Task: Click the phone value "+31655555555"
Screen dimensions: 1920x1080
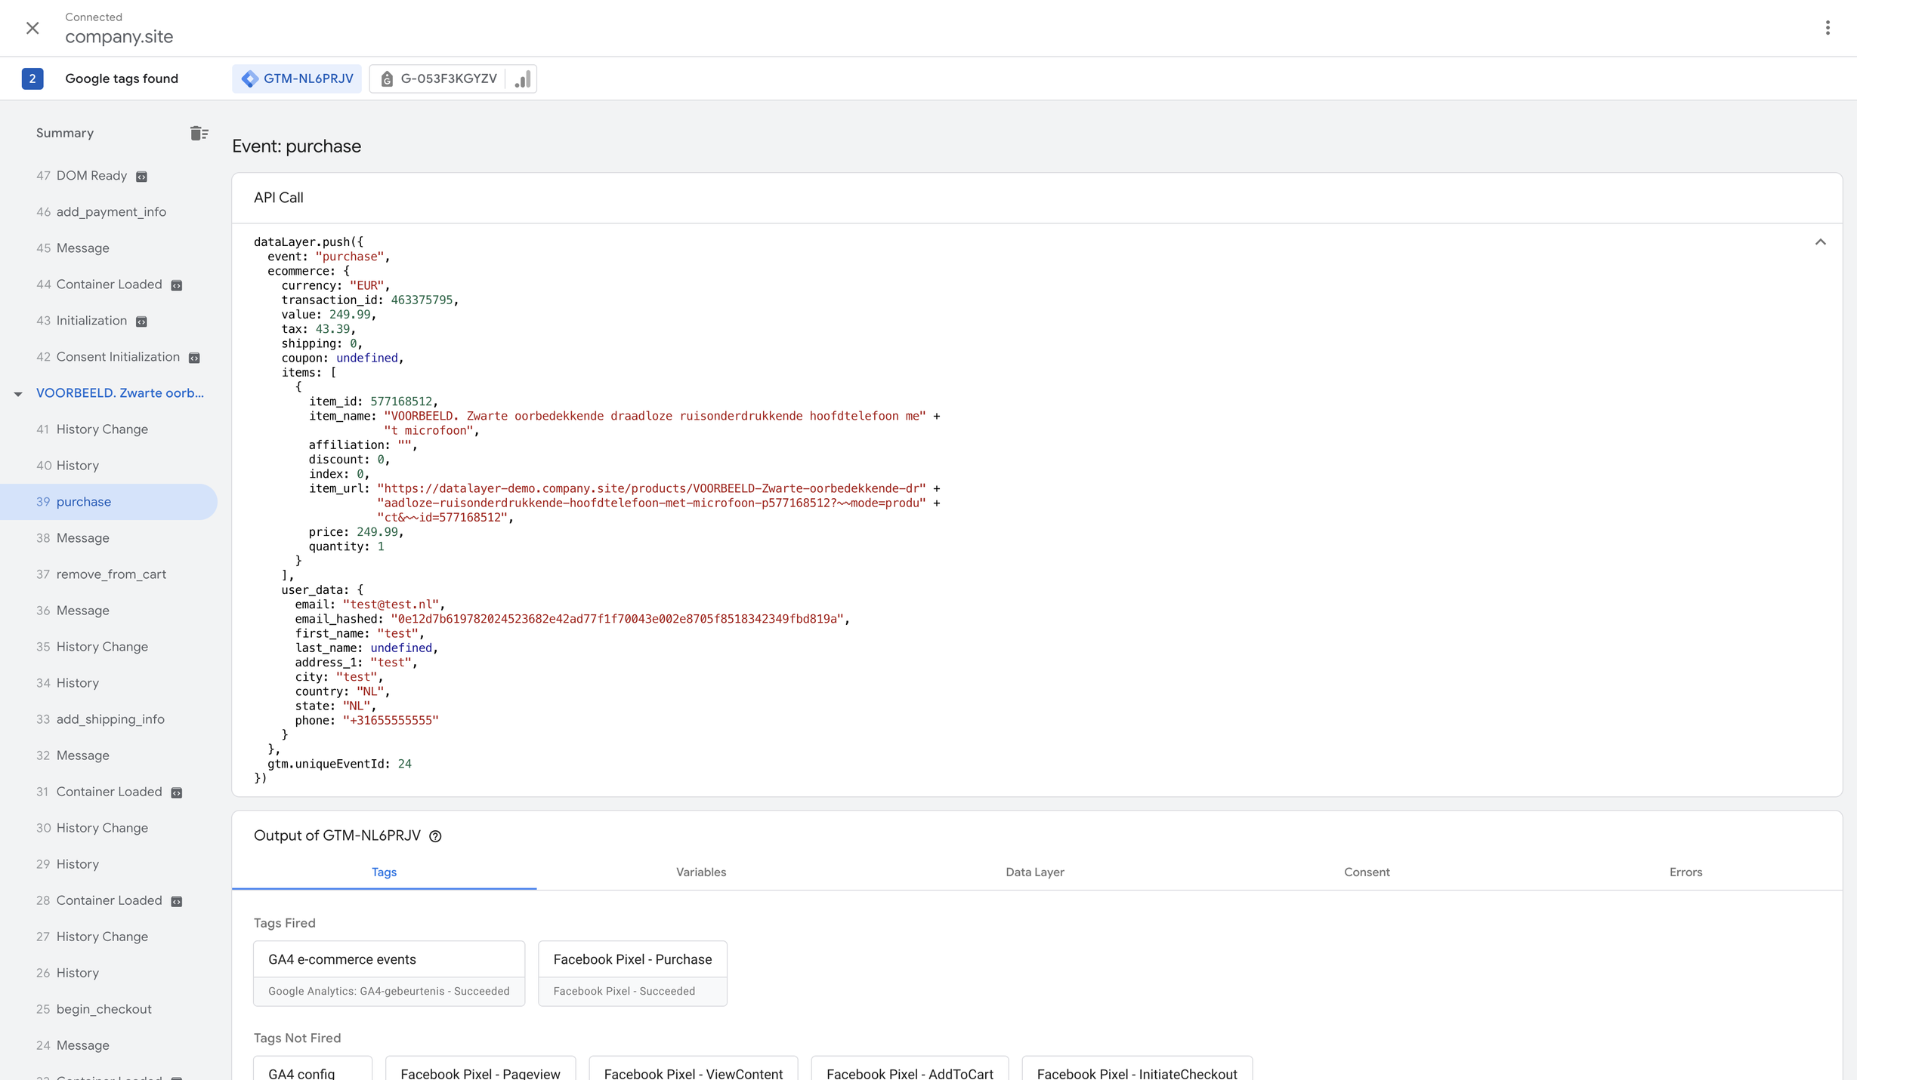Action: [x=391, y=720]
